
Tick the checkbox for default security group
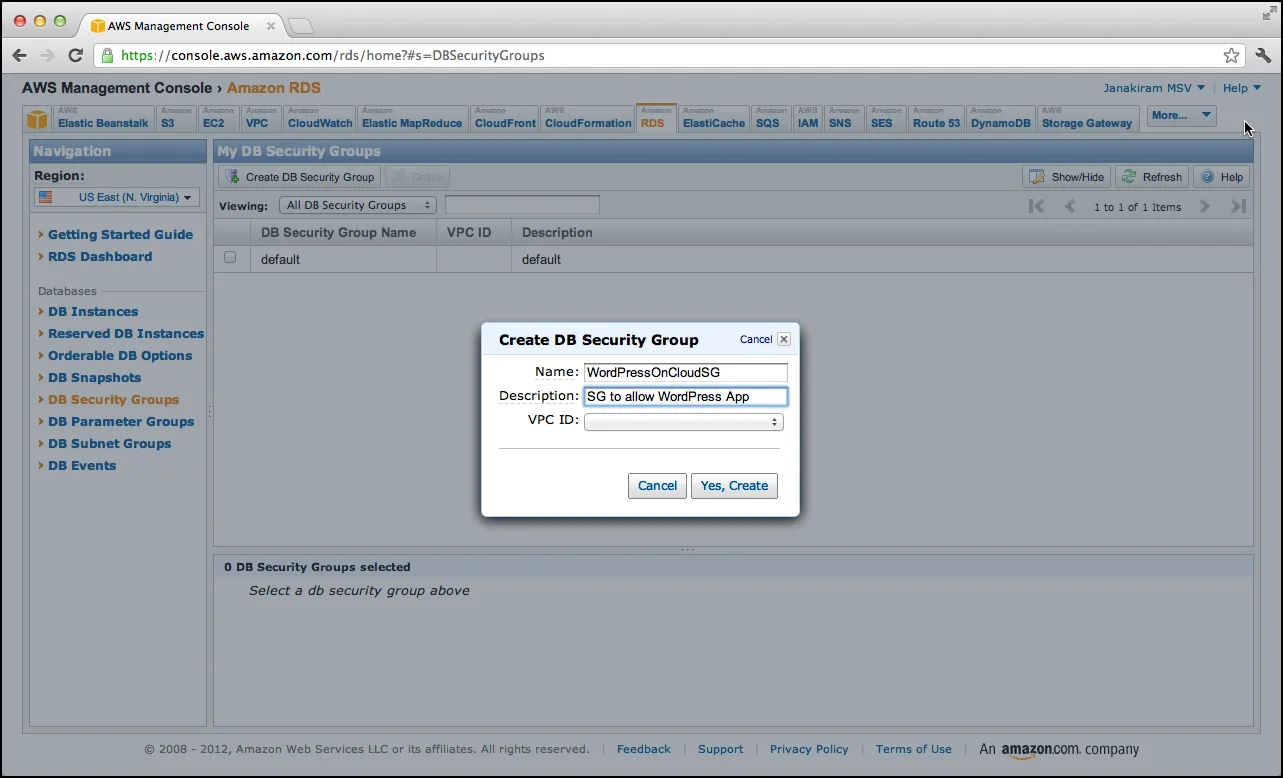[230, 258]
